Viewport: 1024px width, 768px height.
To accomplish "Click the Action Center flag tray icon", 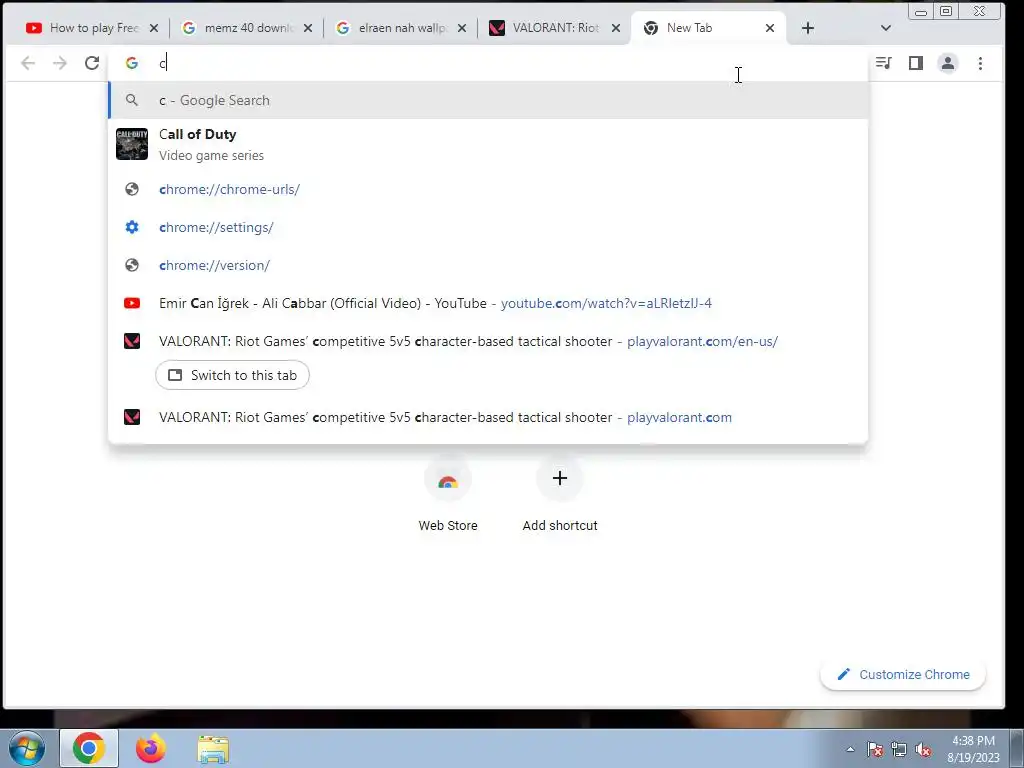I will (x=875, y=750).
